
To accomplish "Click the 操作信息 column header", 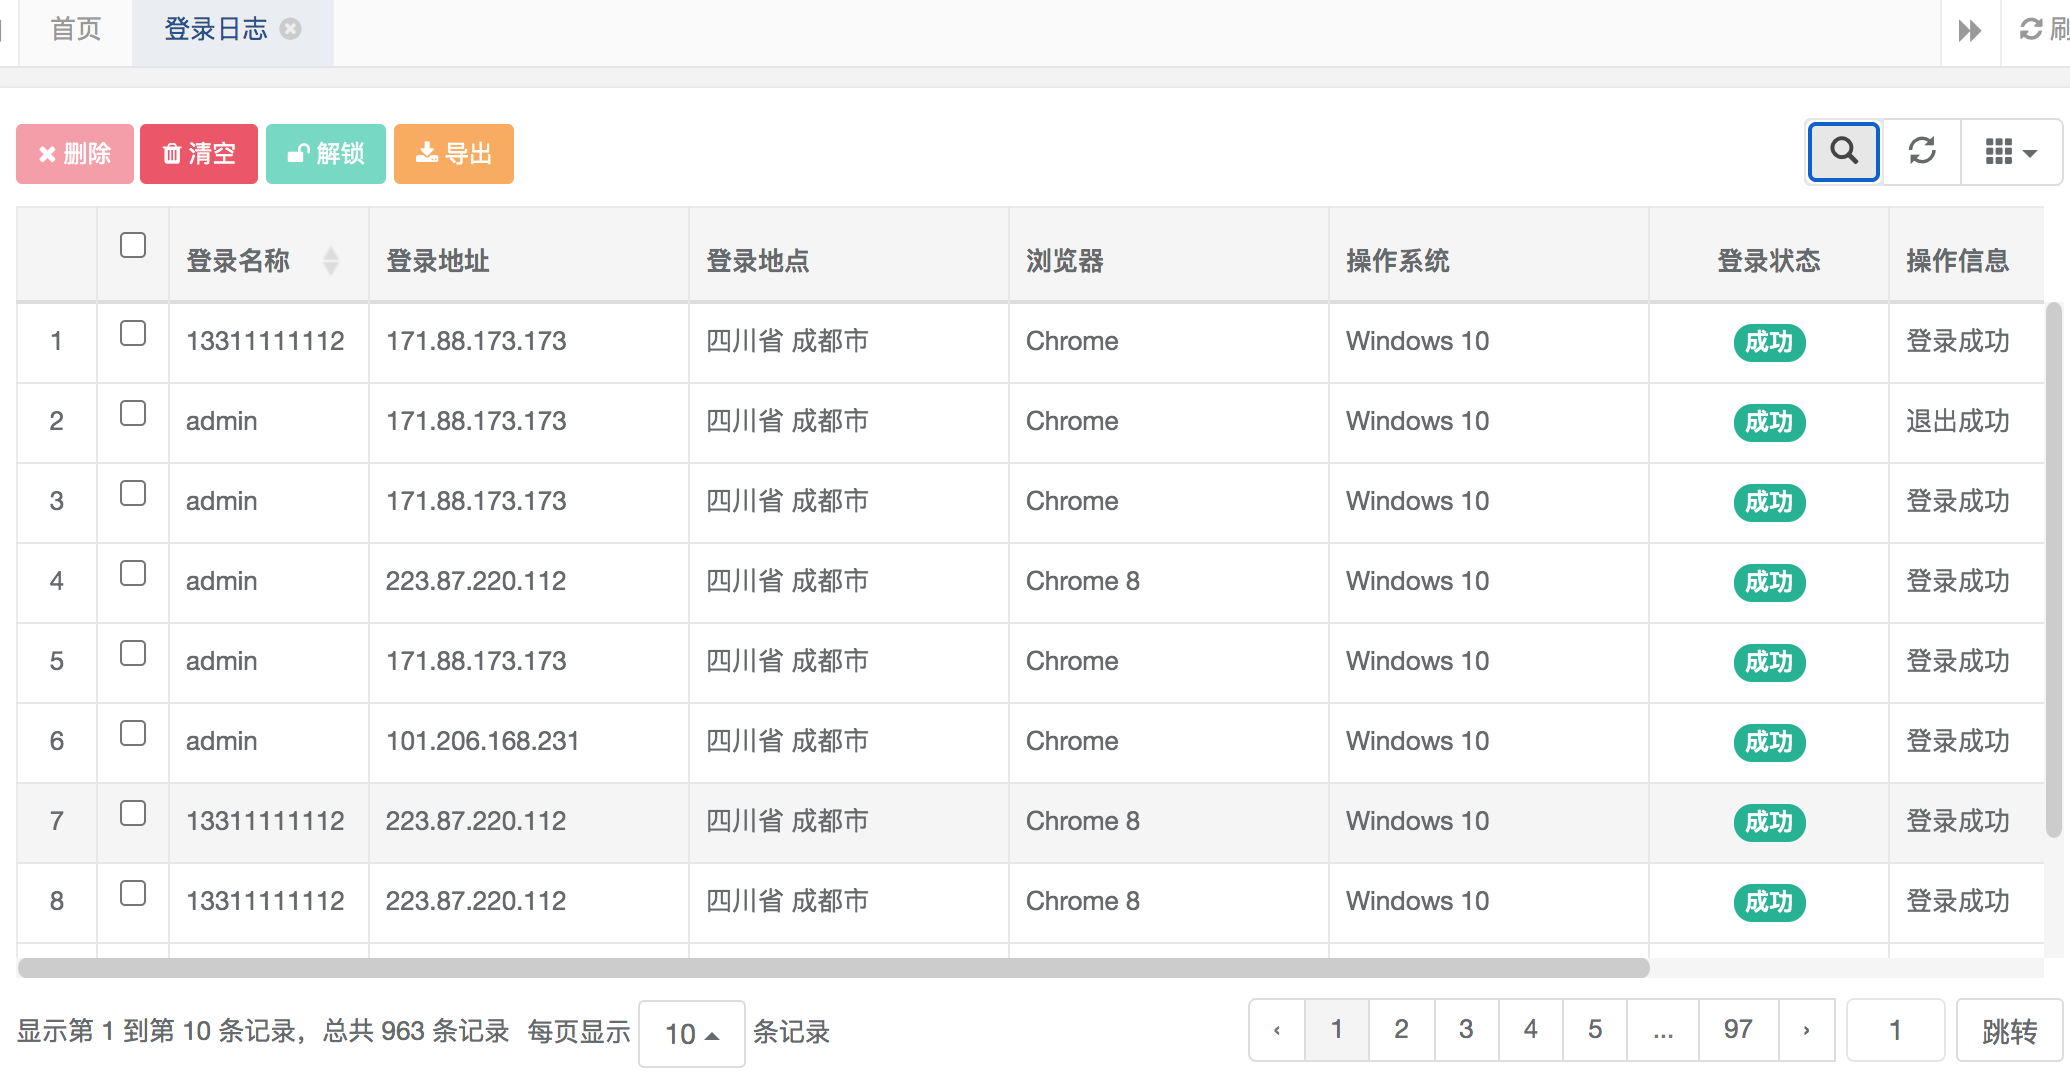I will coord(1958,261).
